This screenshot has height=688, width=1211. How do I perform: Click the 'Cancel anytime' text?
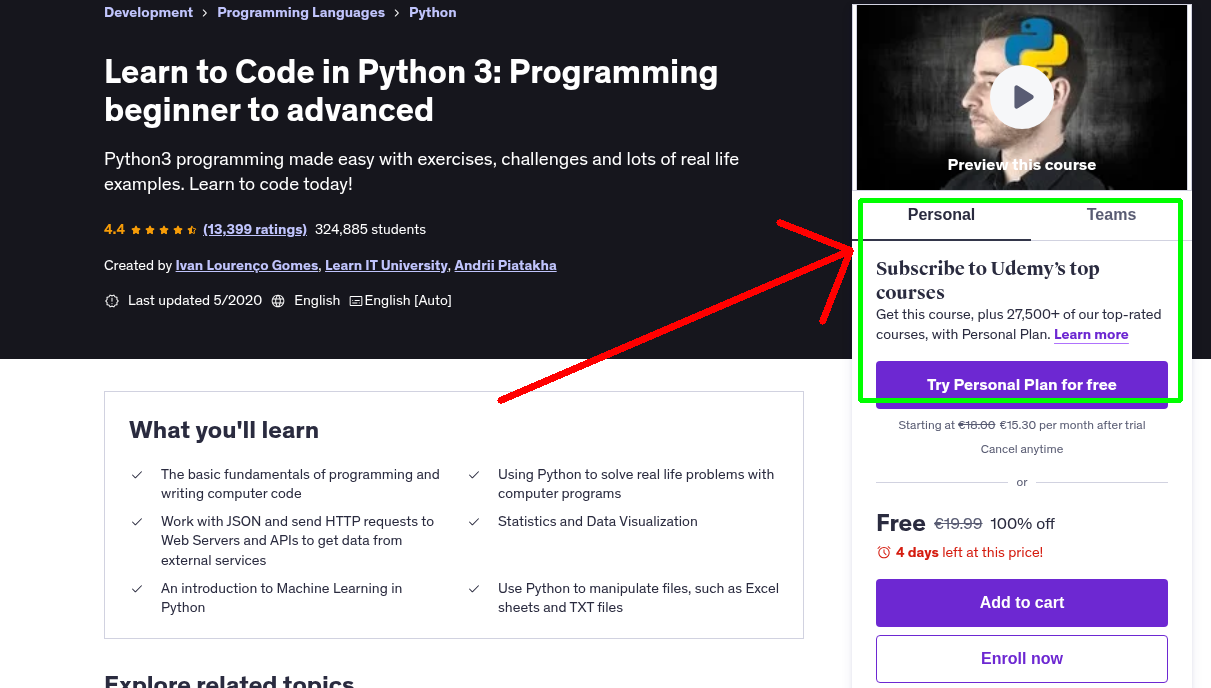1022,450
